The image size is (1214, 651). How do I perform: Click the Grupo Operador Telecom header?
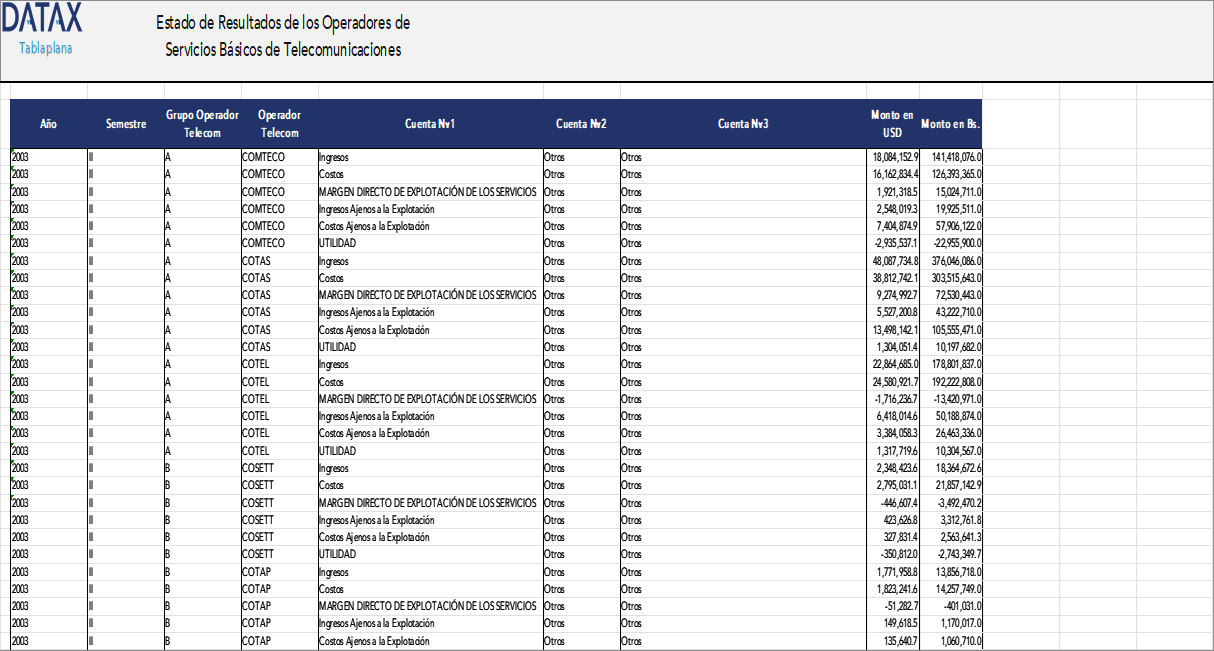point(202,124)
